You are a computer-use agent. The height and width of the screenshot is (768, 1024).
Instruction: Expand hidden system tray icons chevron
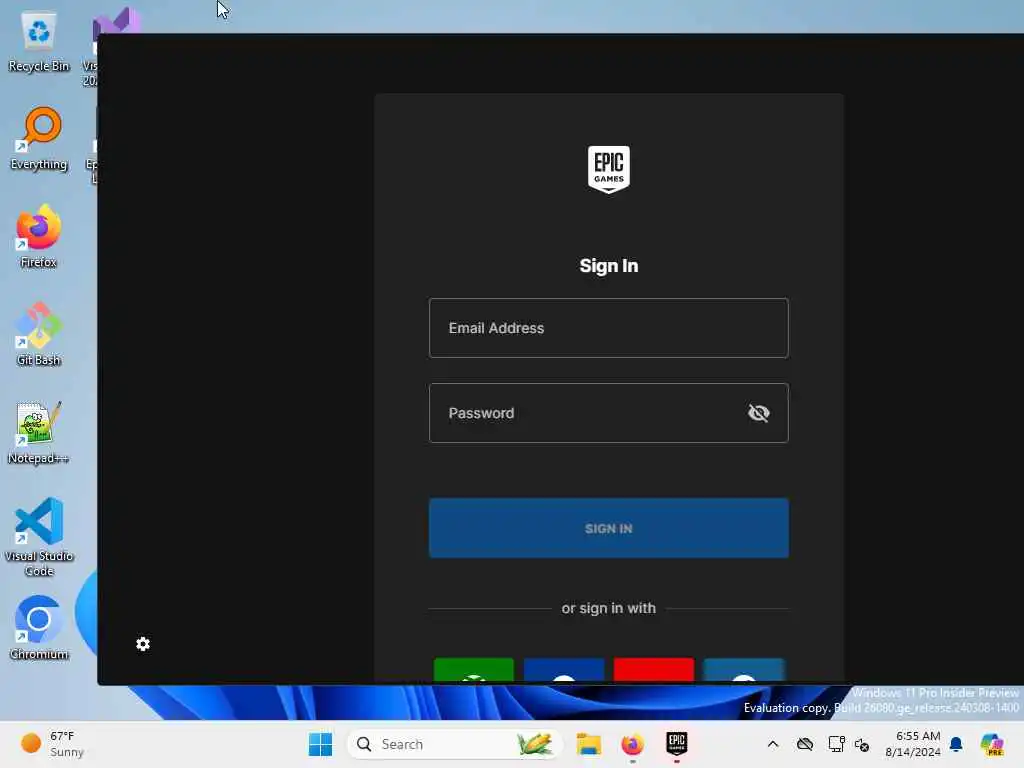pyautogui.click(x=773, y=744)
